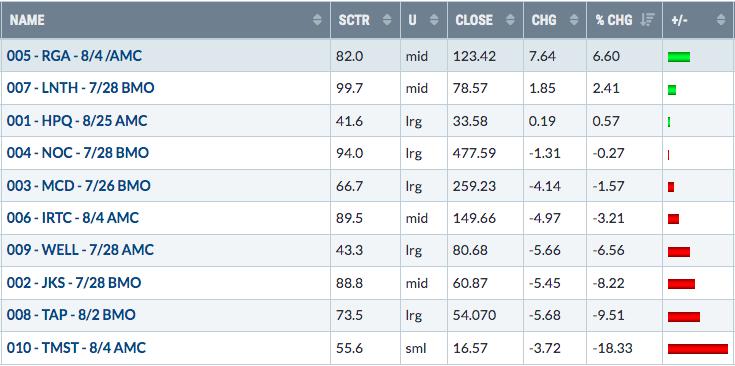The image size is (735, 366).
Task: Select the 001 - HPQ - 8/25 AMC link
Action: 77,121
